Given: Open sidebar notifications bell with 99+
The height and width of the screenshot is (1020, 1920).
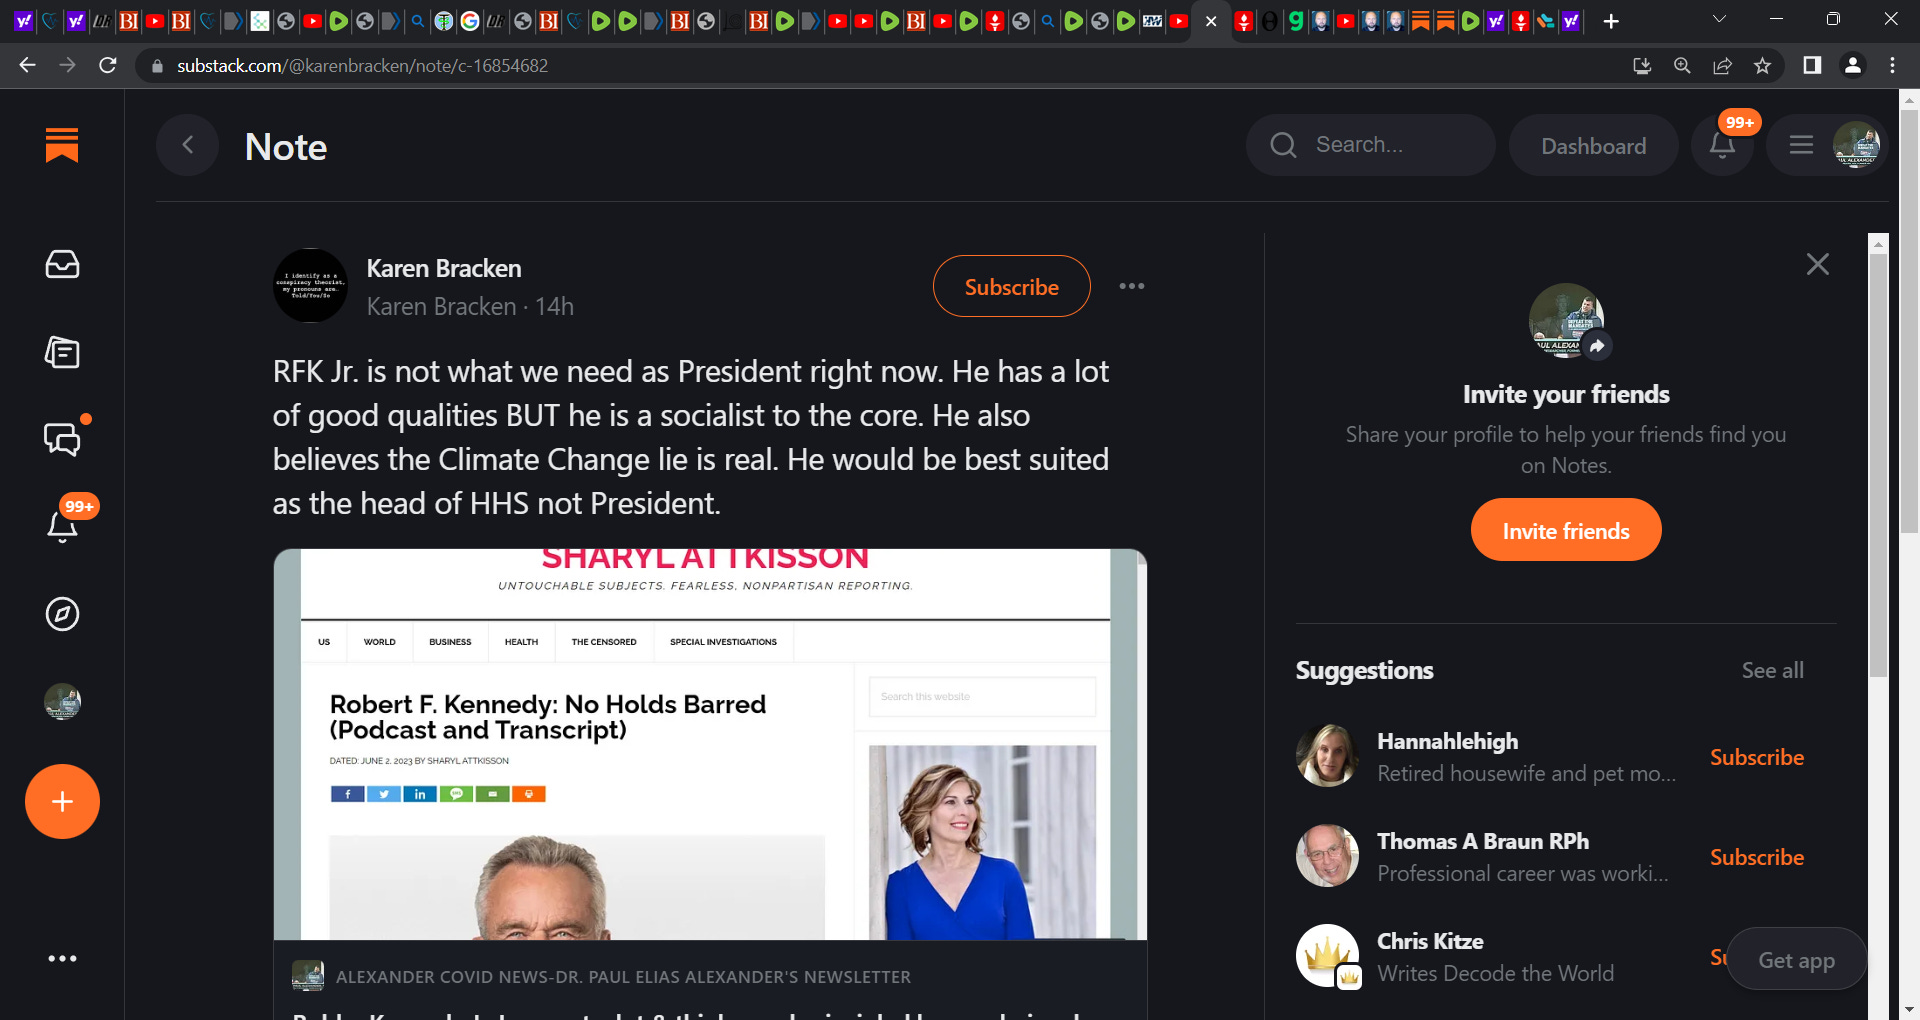Looking at the screenshot, I should coord(62,524).
